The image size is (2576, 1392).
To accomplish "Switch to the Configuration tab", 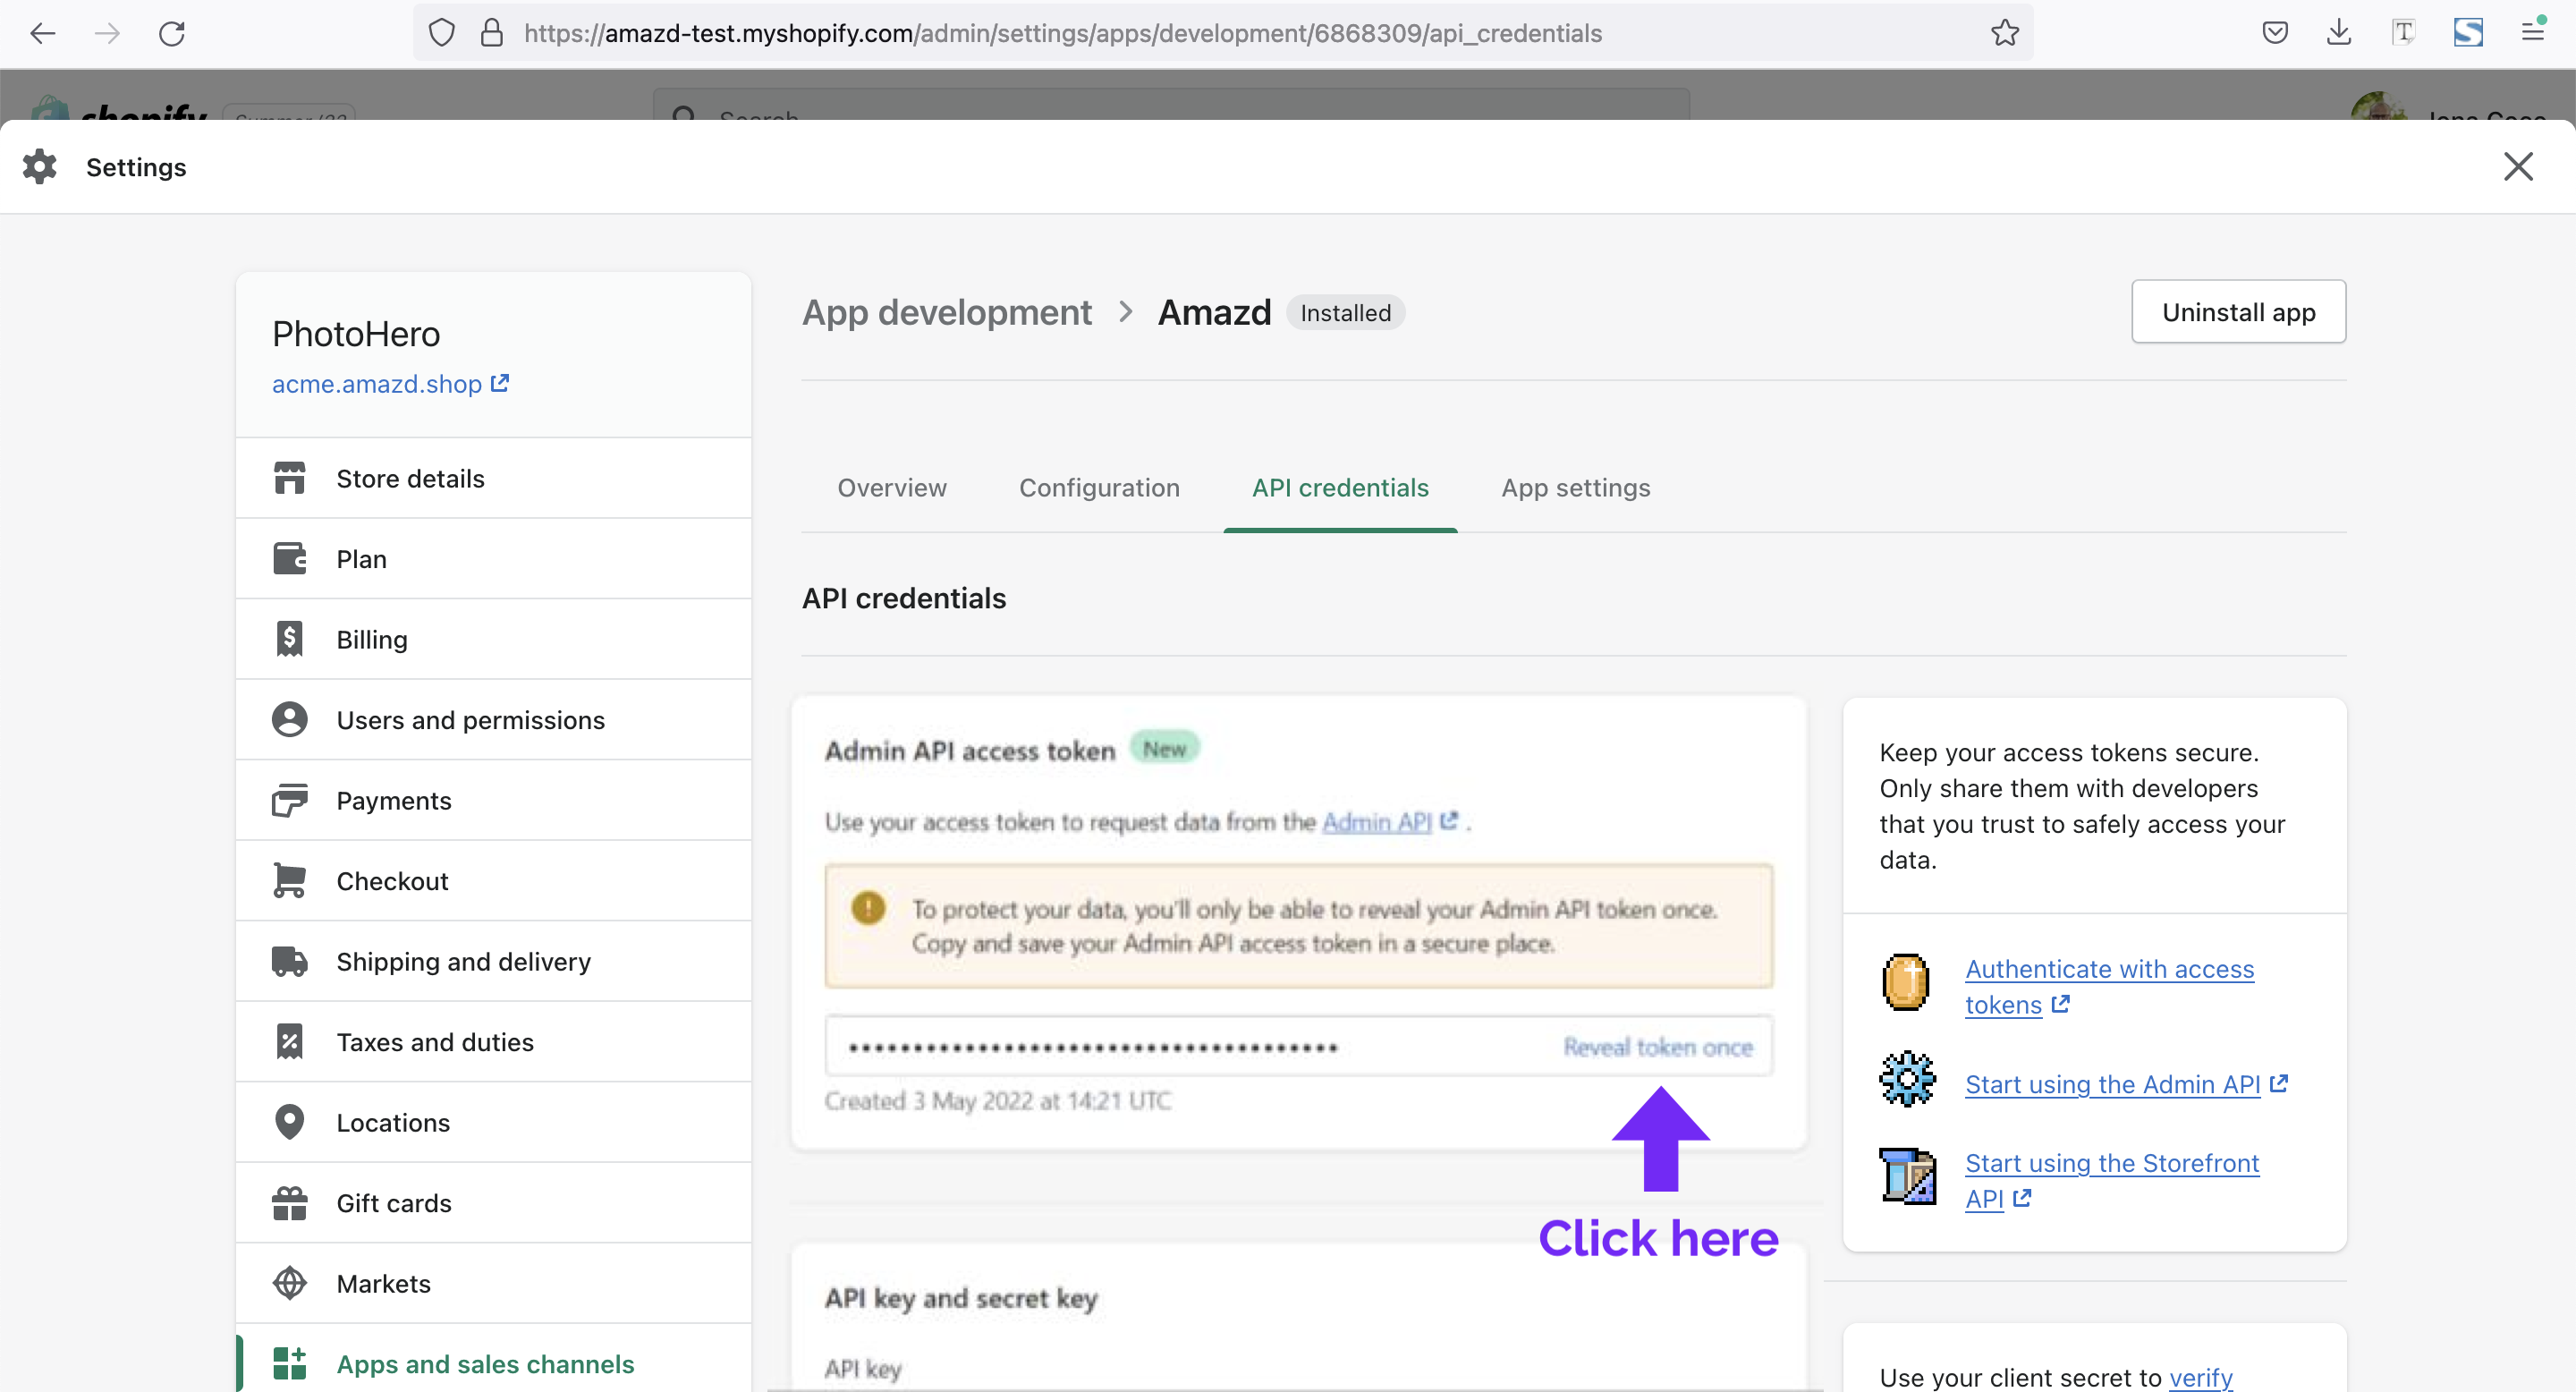I will pos(1099,488).
